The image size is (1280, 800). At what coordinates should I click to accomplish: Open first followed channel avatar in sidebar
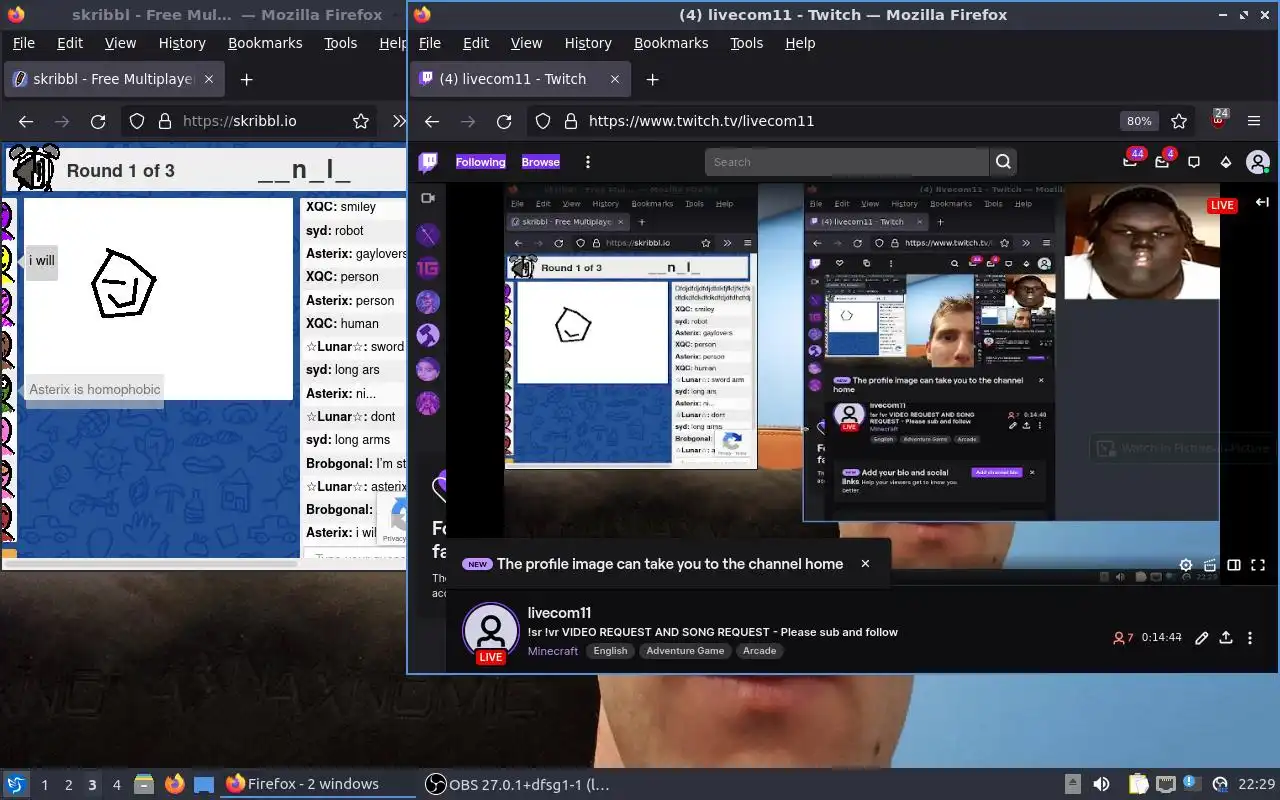coord(428,235)
